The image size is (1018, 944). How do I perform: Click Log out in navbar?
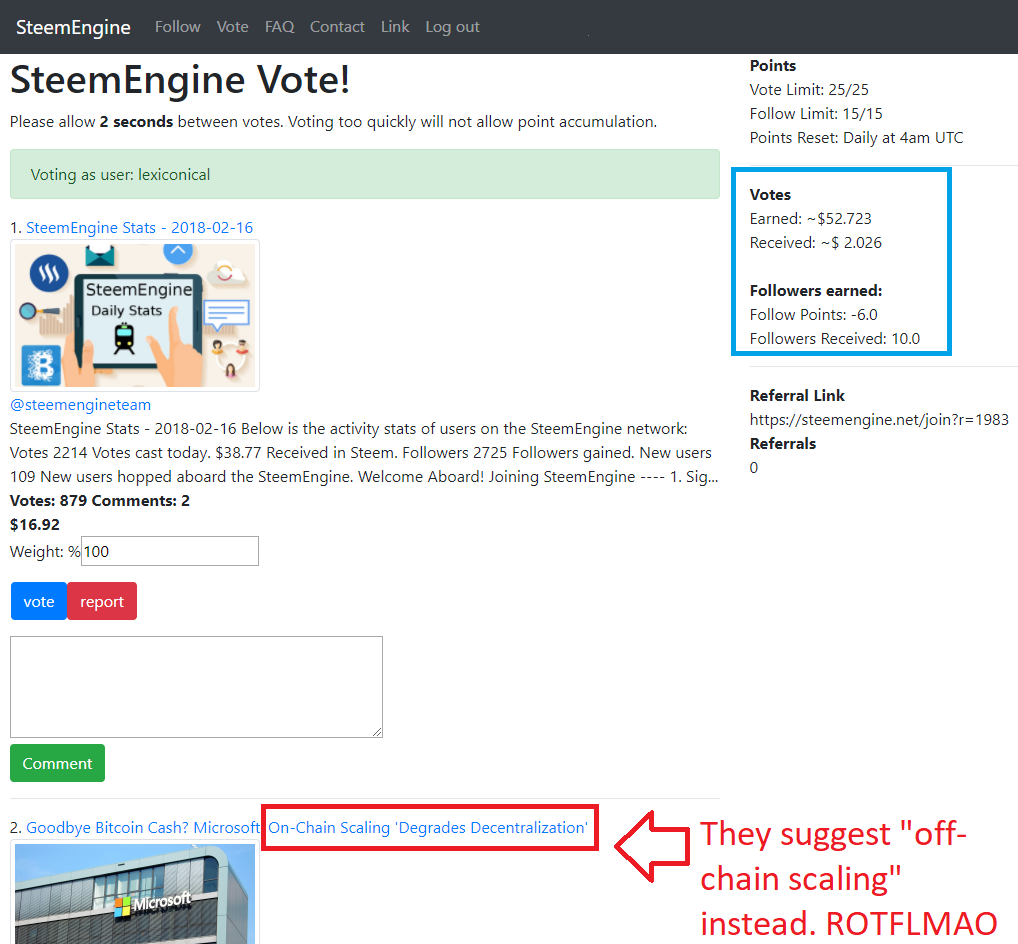(x=452, y=27)
